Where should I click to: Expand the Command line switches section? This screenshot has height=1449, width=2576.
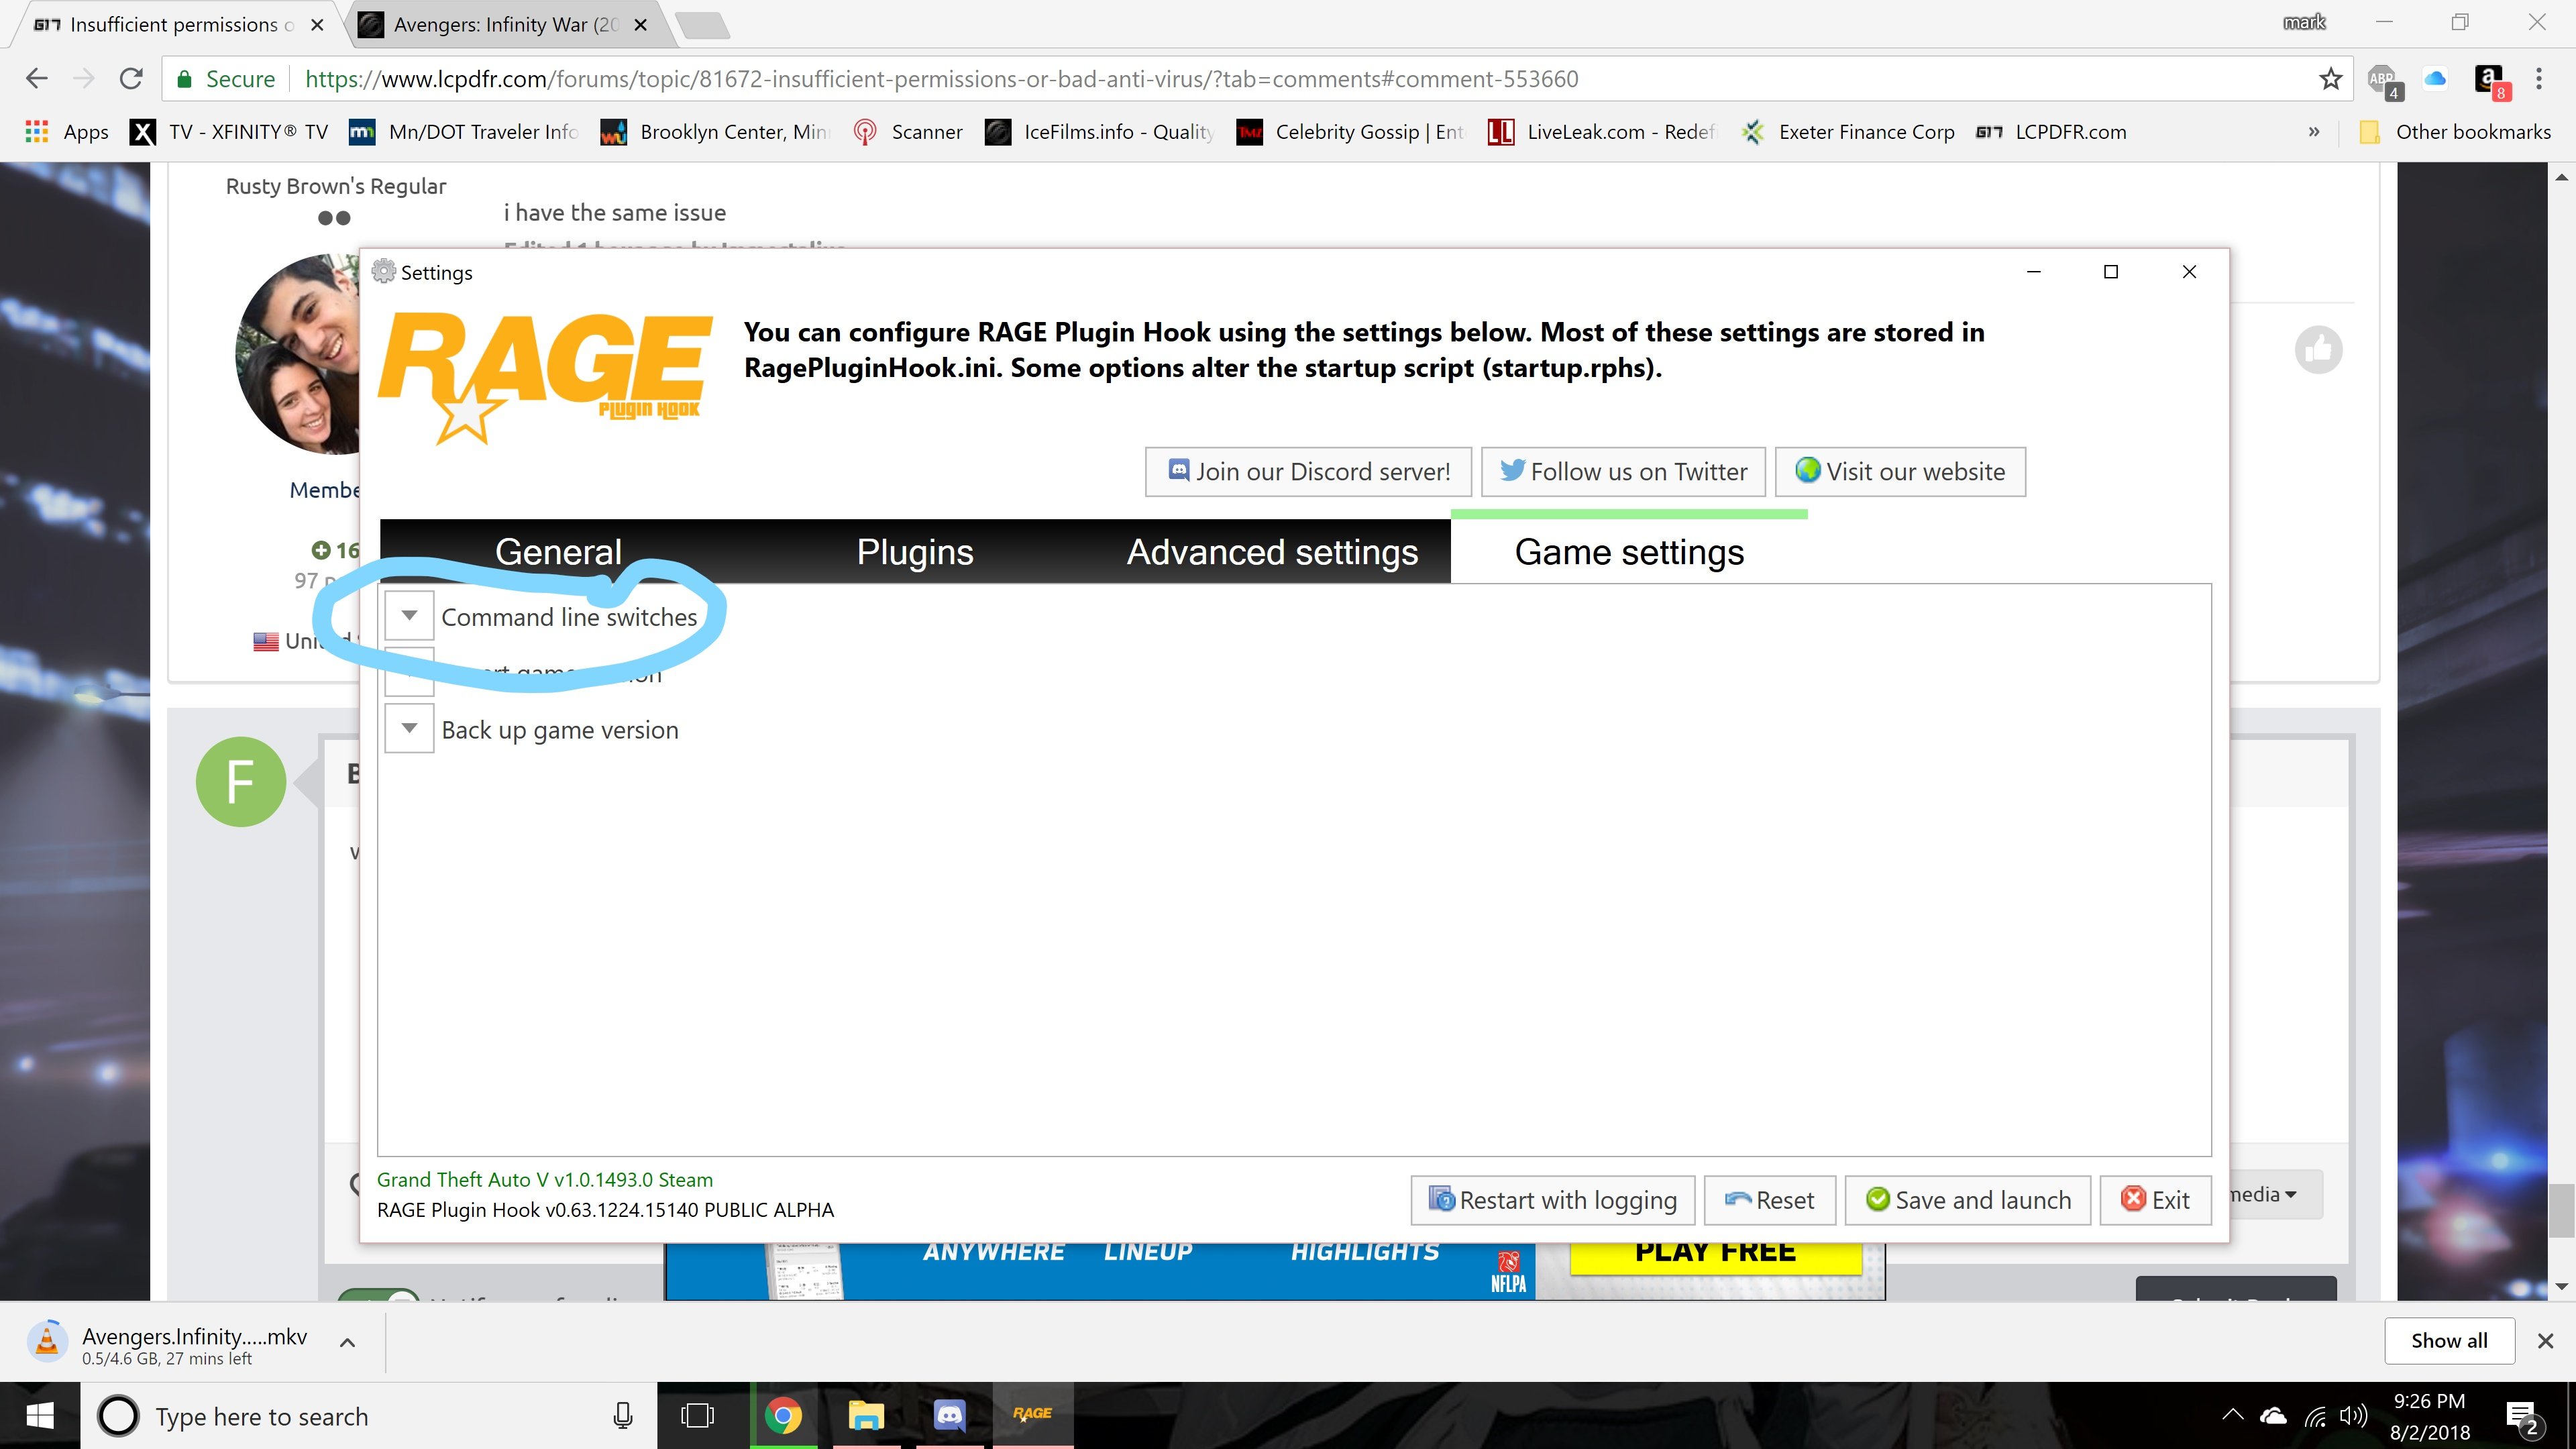pyautogui.click(x=409, y=616)
